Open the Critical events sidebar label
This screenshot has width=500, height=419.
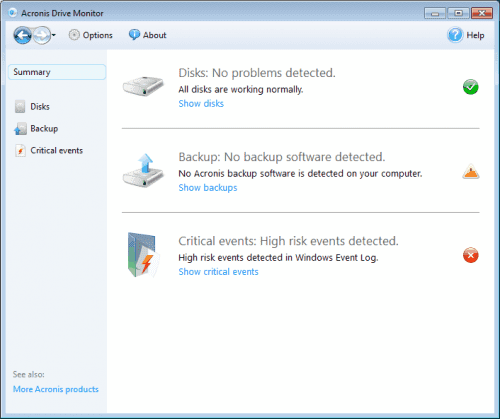57,151
